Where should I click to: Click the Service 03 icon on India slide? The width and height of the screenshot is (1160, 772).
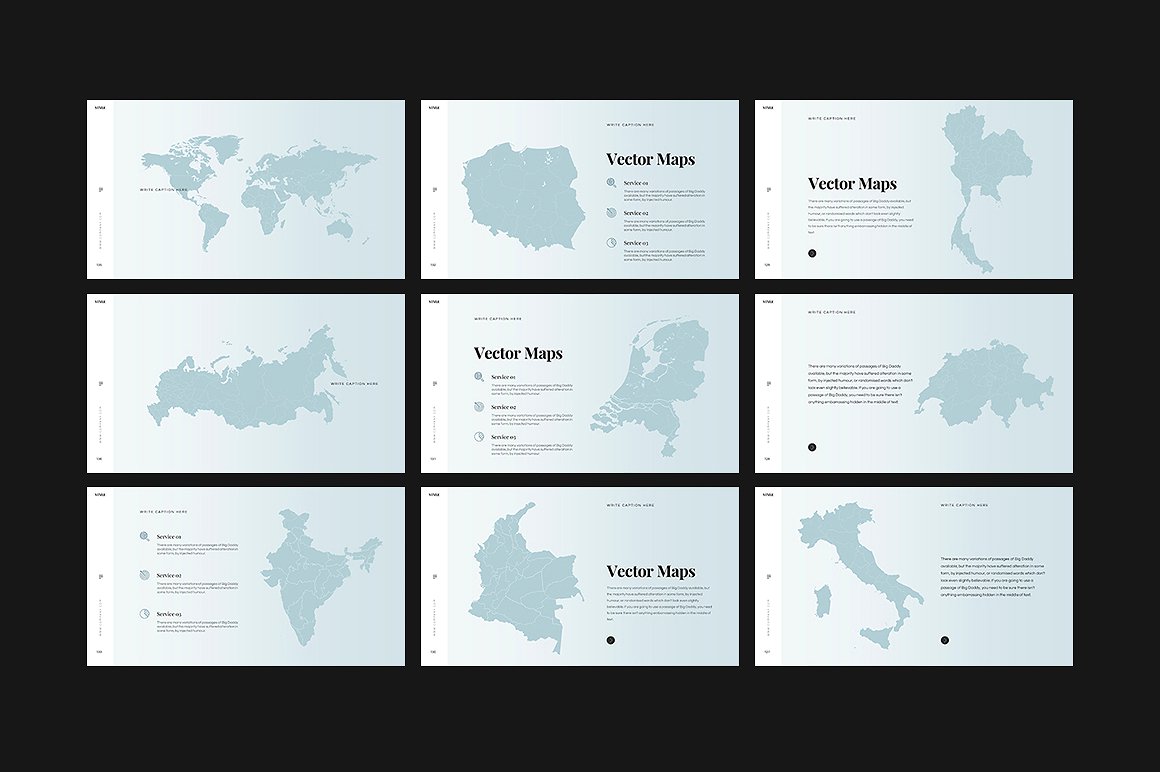[145, 613]
